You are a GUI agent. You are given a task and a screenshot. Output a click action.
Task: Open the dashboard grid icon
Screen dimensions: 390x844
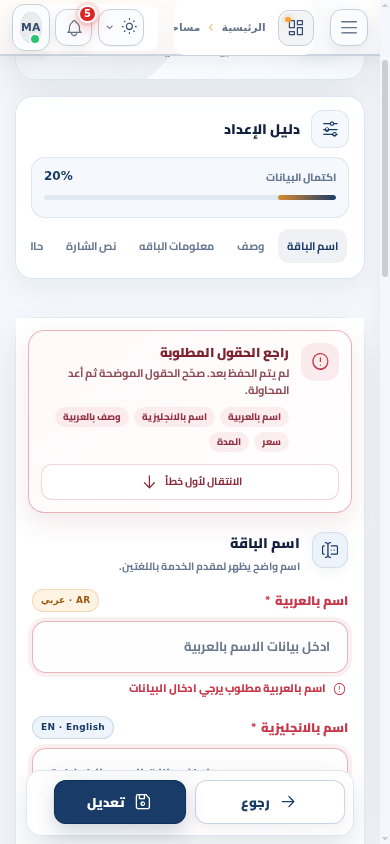(x=296, y=27)
